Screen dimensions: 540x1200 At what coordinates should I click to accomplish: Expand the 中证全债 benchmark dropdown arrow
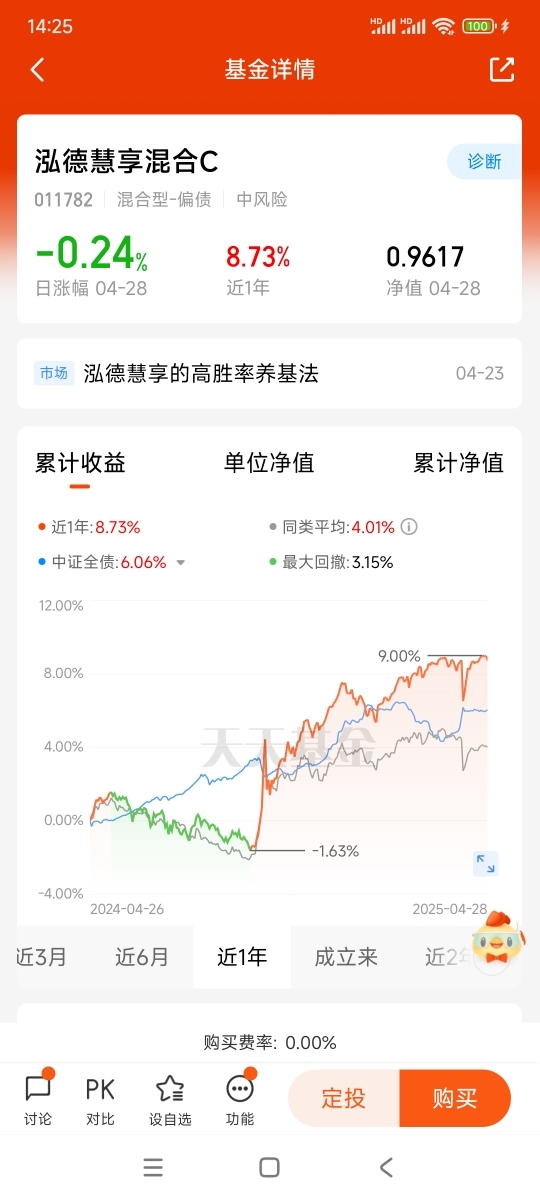click(181, 563)
